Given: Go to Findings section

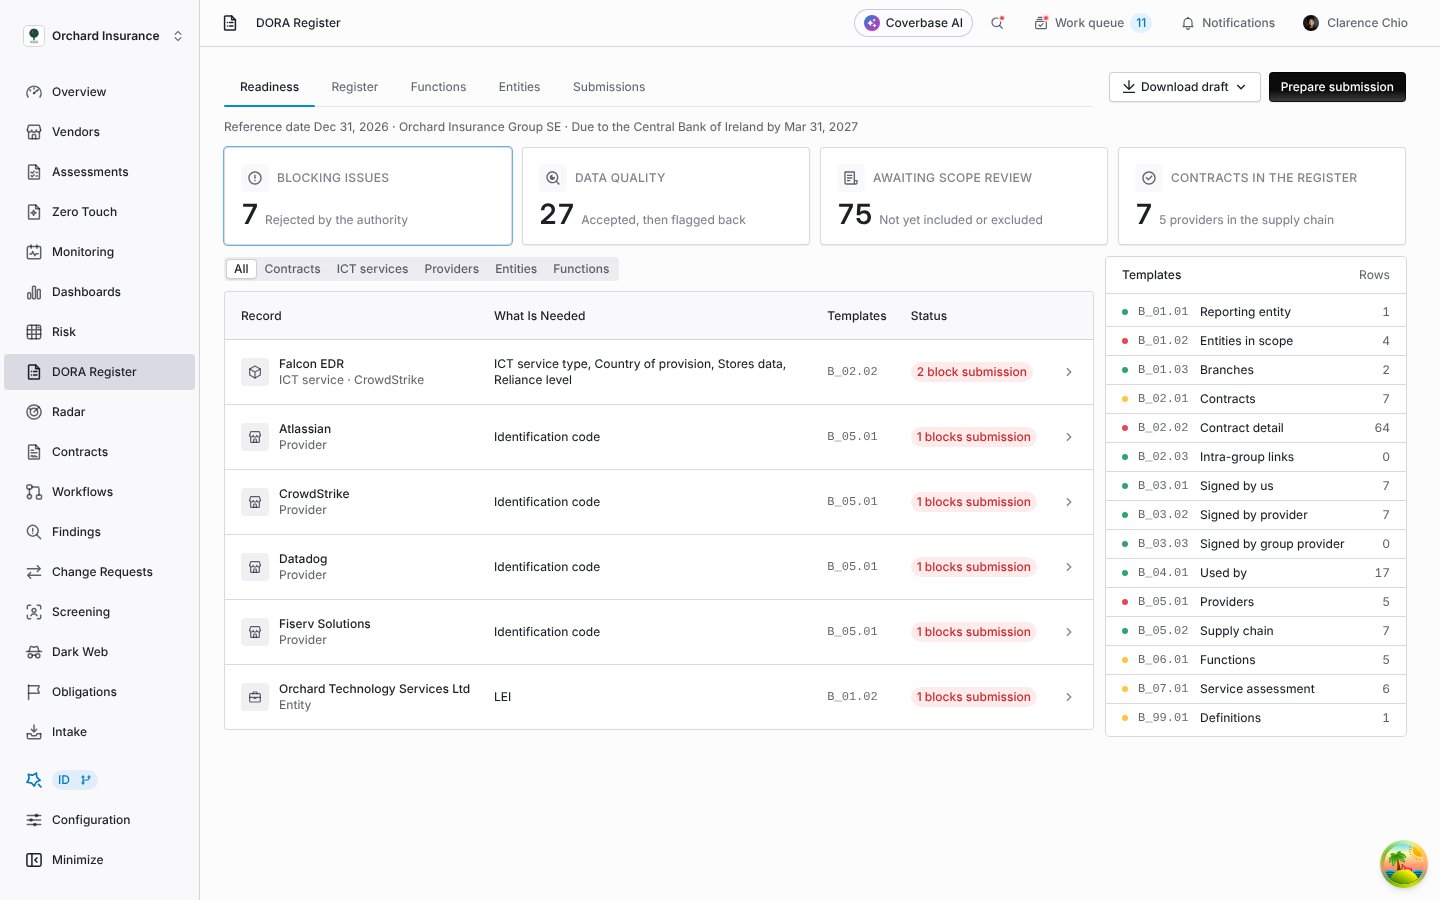Looking at the screenshot, I should pyautogui.click(x=99, y=532).
